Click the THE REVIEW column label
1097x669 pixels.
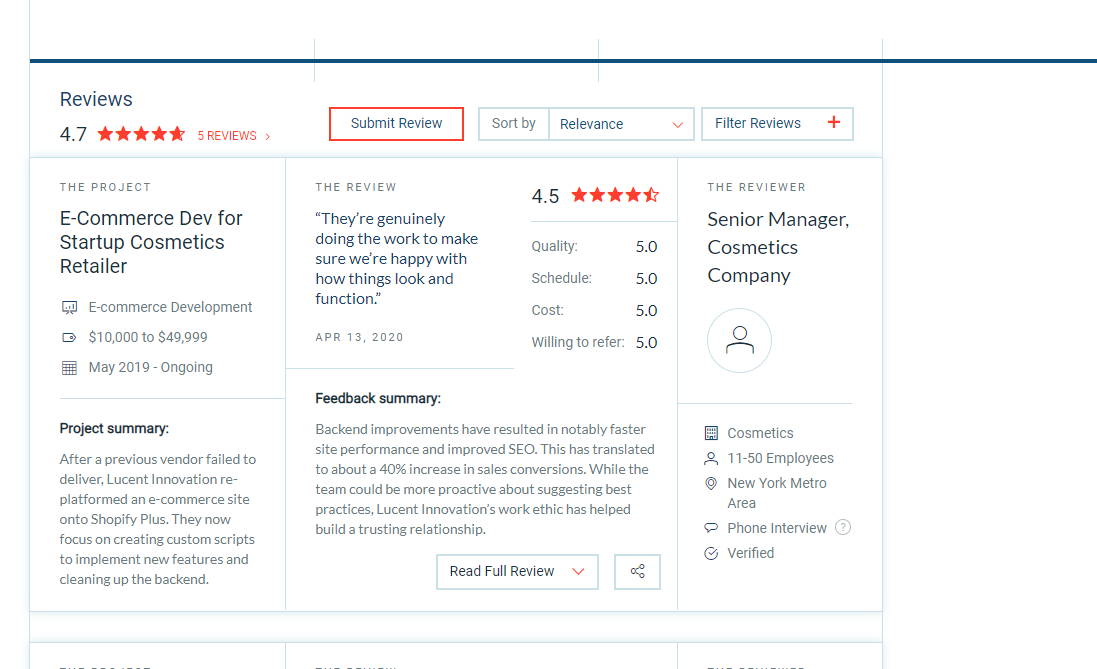click(356, 188)
